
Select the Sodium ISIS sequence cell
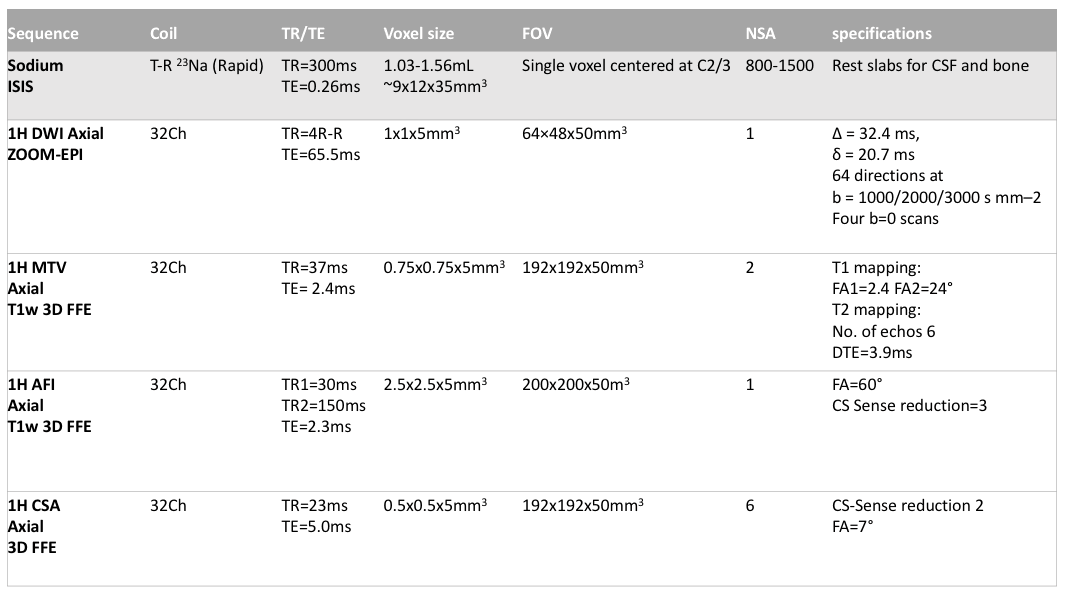(x=36, y=76)
